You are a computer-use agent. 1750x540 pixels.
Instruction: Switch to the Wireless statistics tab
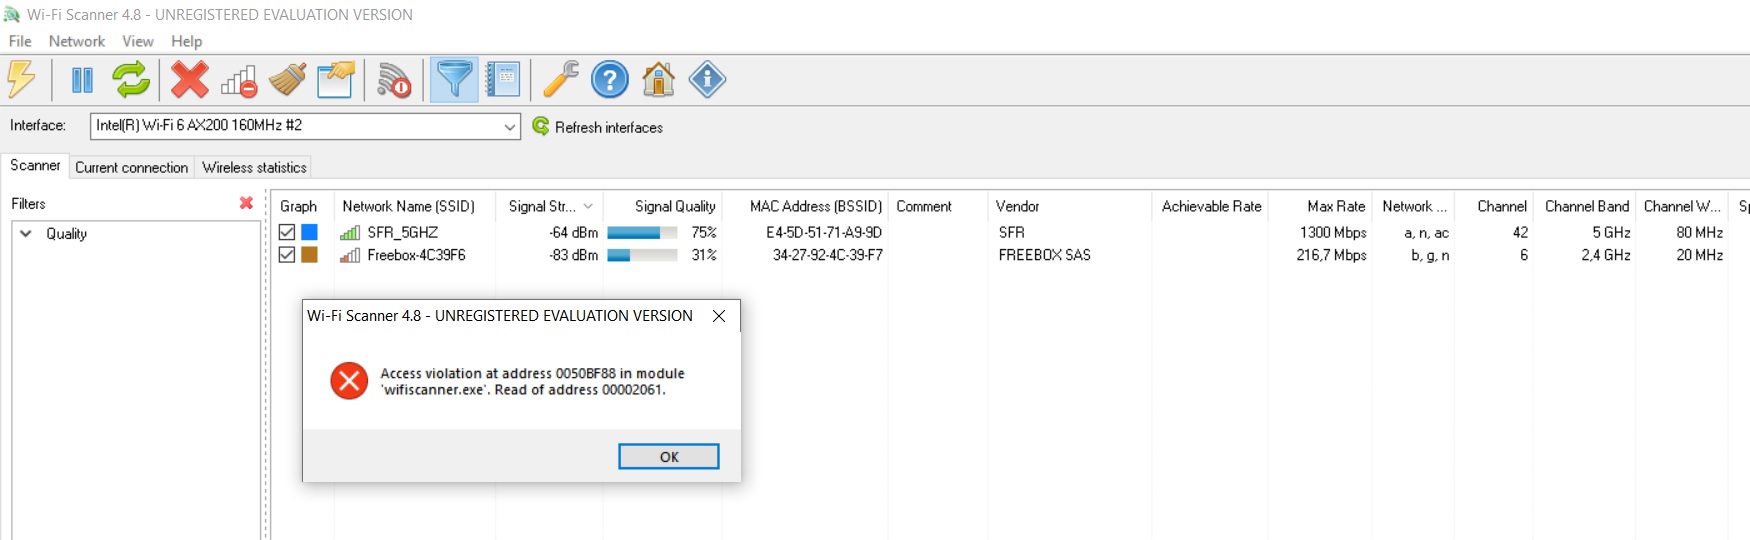pyautogui.click(x=254, y=167)
